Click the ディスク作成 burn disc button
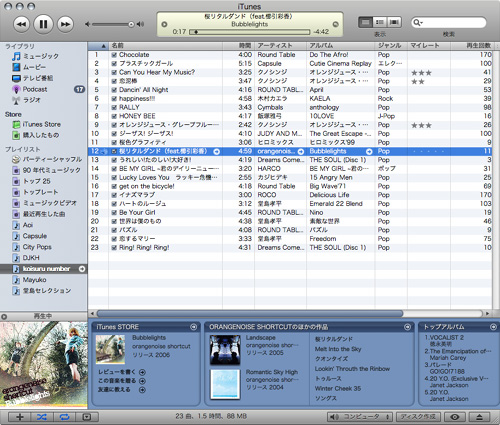This screenshot has width=500, height=425. [418, 417]
